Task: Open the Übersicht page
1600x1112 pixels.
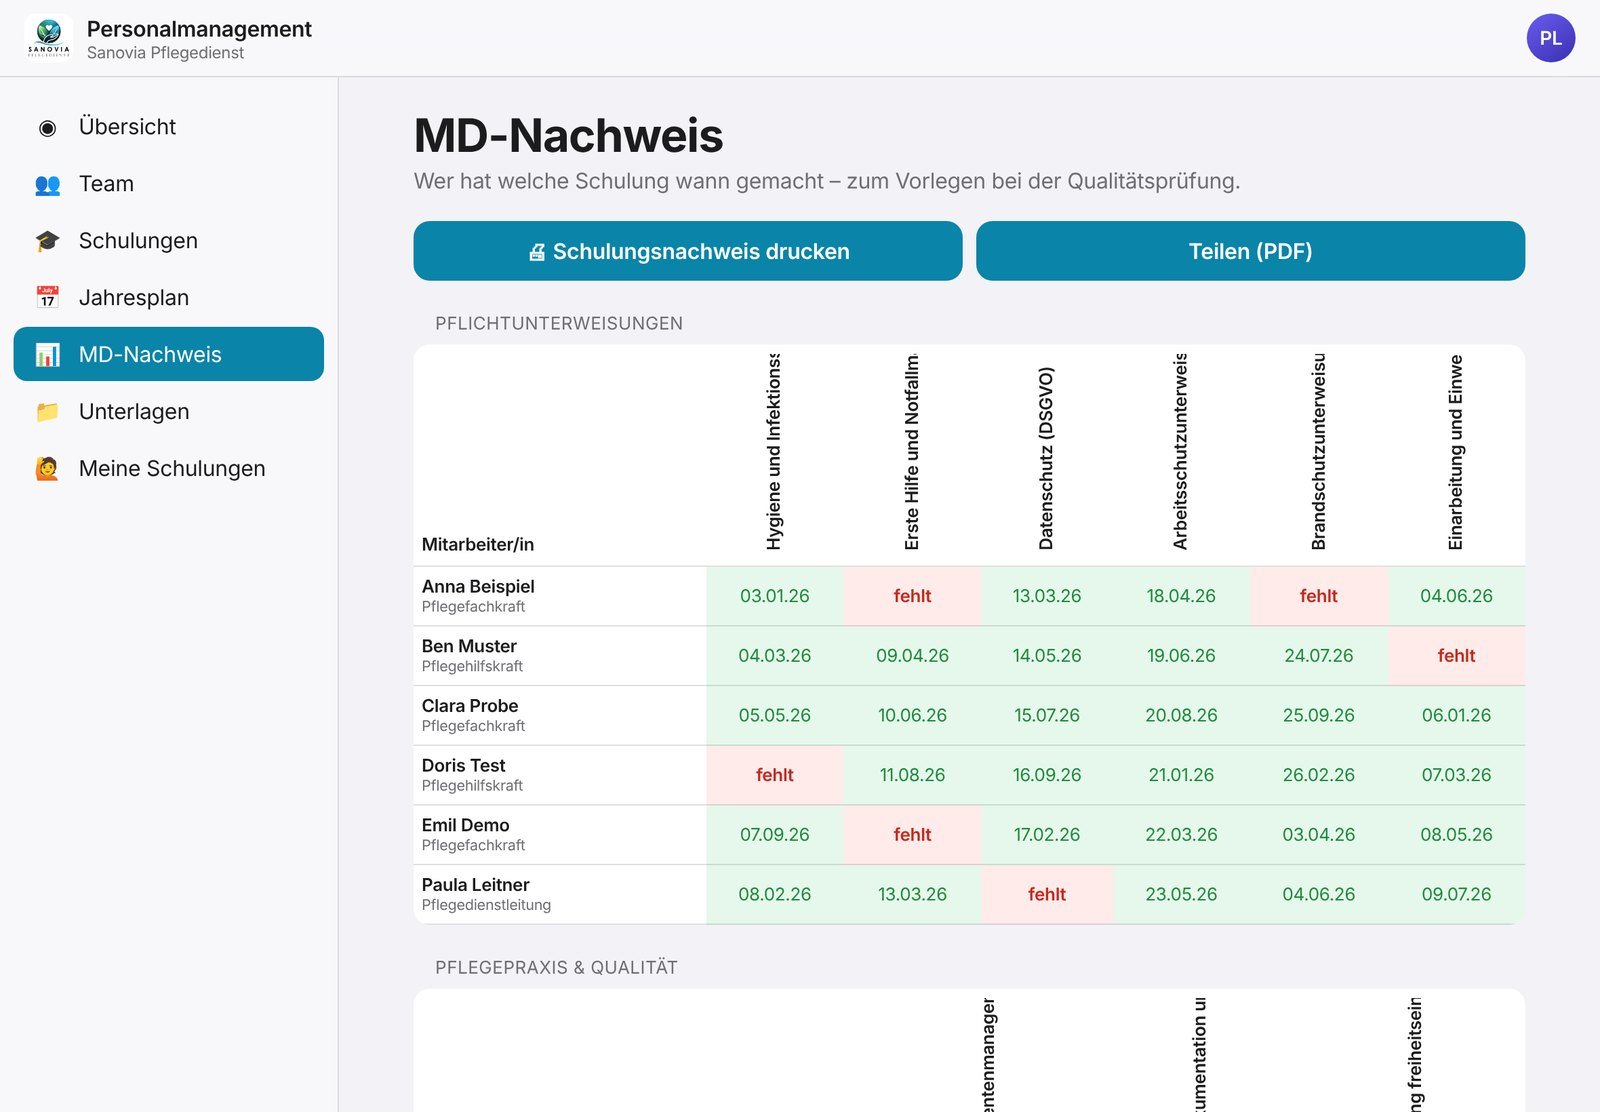Action: tap(168, 127)
